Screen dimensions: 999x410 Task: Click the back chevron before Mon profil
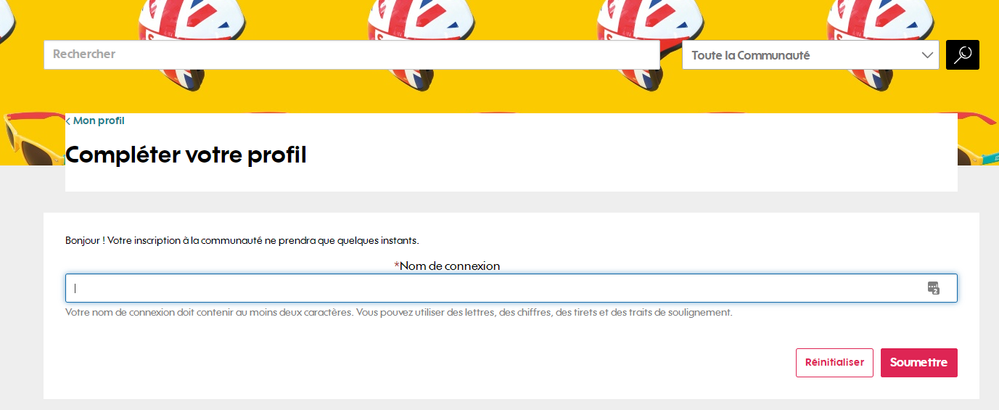(x=68, y=121)
